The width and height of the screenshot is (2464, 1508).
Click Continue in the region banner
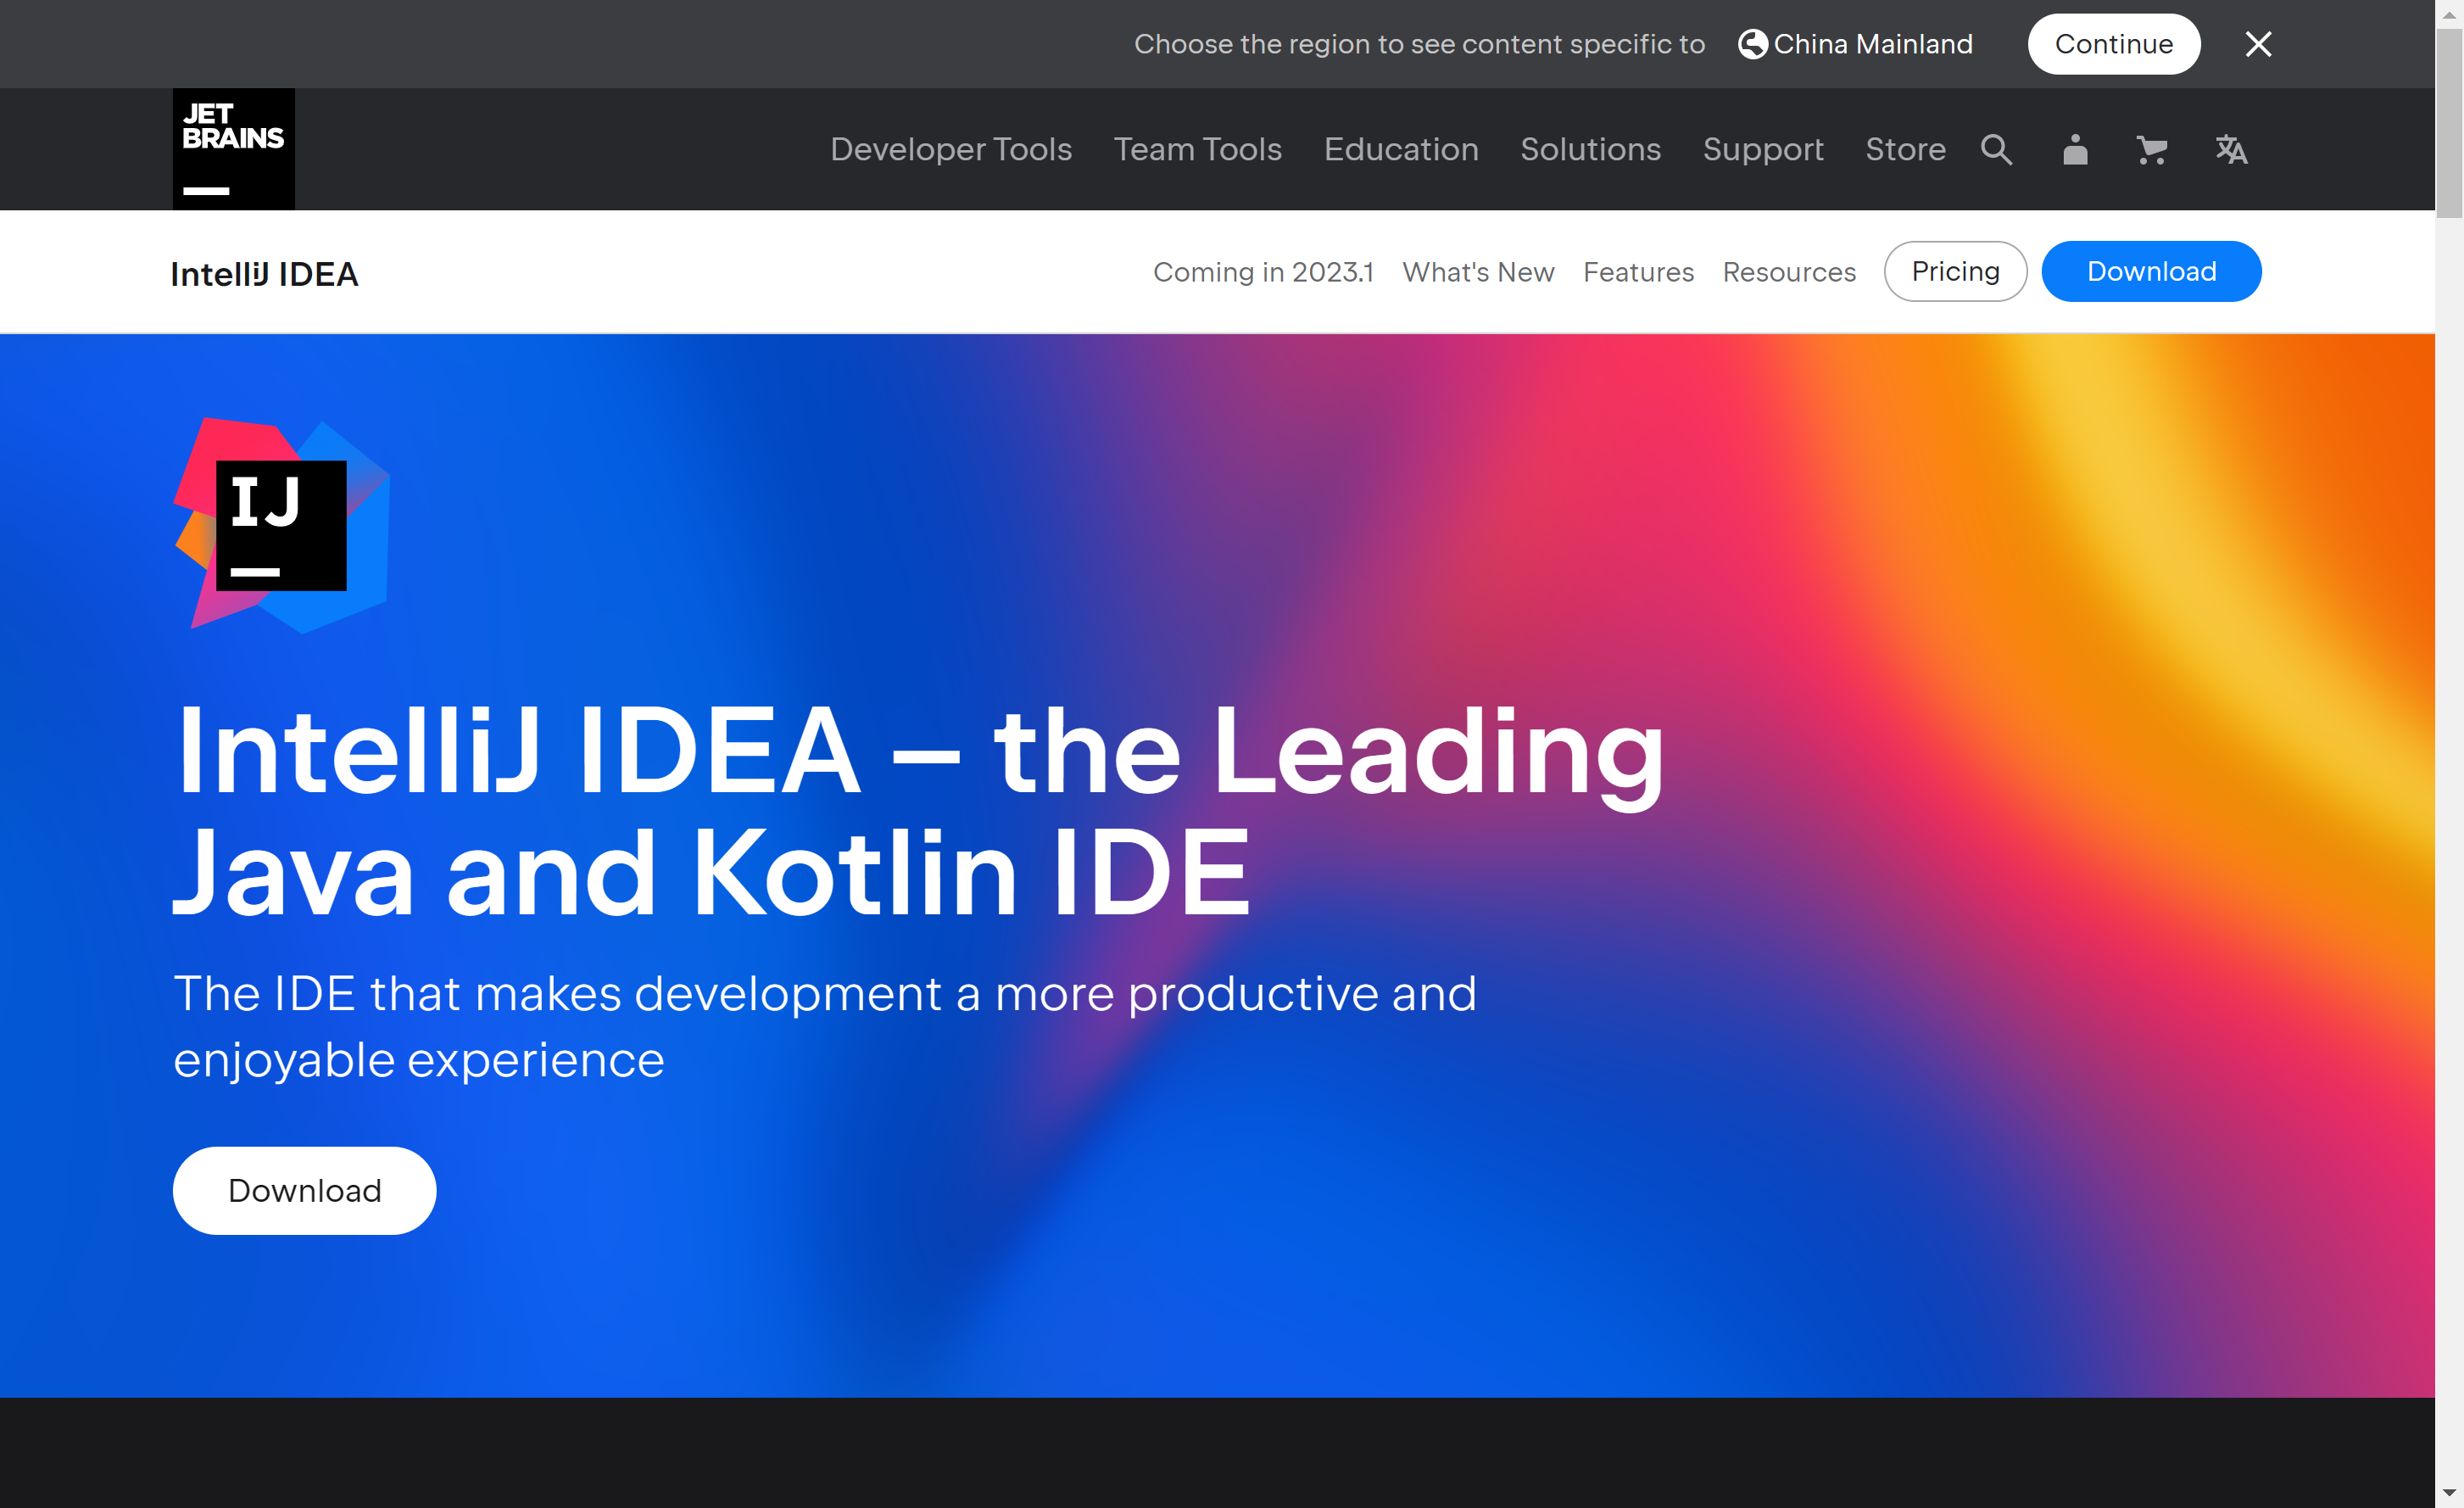(x=2113, y=44)
